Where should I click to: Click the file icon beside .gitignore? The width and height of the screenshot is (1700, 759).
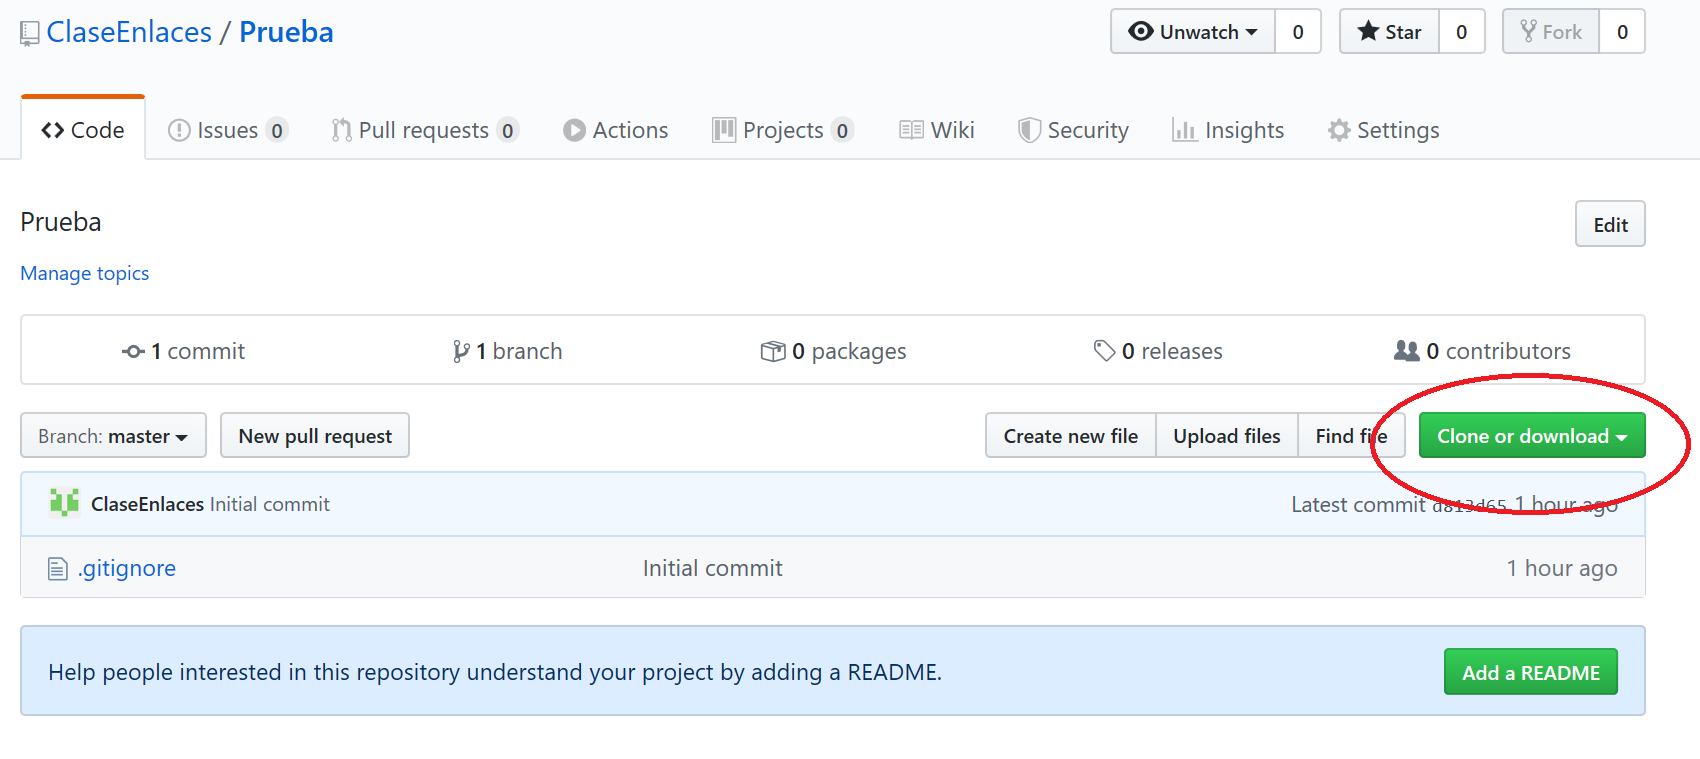58,569
